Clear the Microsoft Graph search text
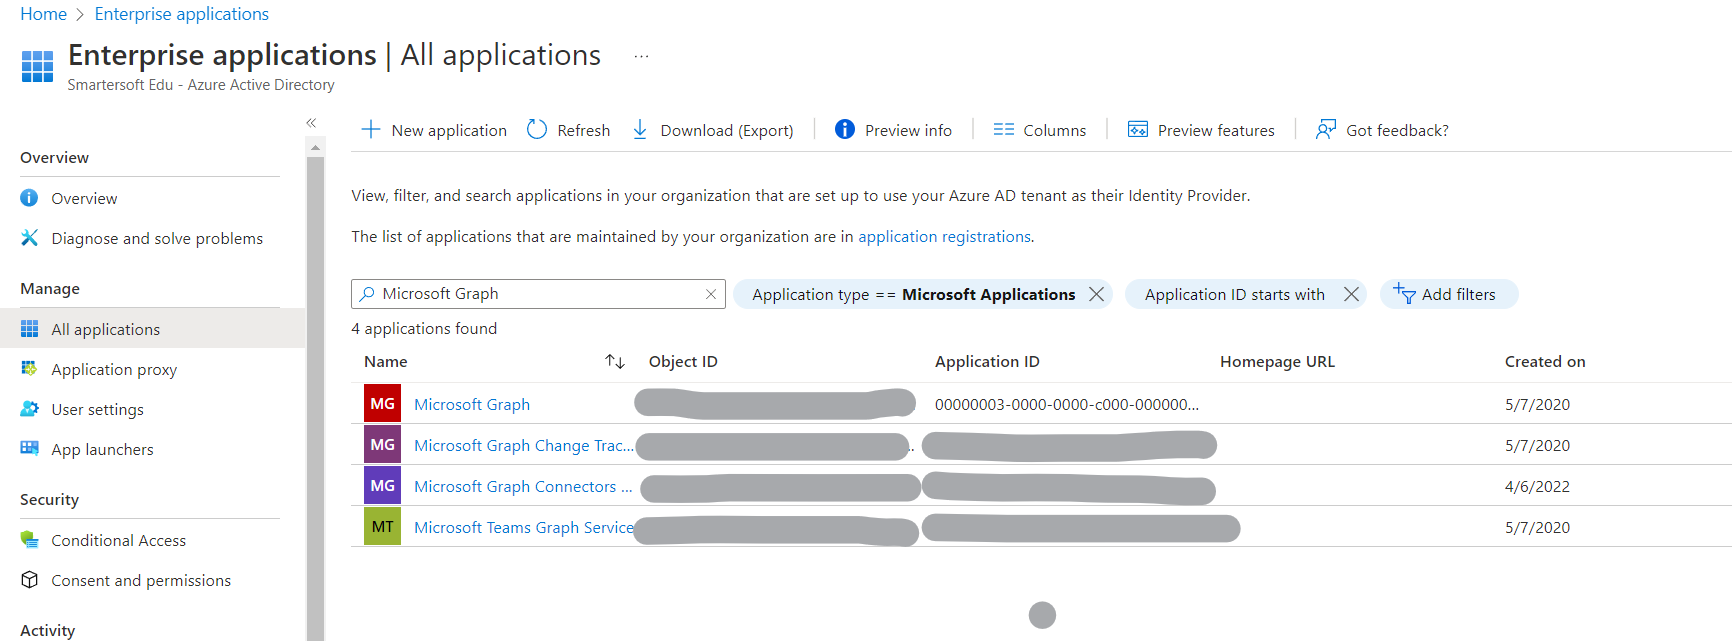Image resolution: width=1732 pixels, height=641 pixels. (711, 294)
